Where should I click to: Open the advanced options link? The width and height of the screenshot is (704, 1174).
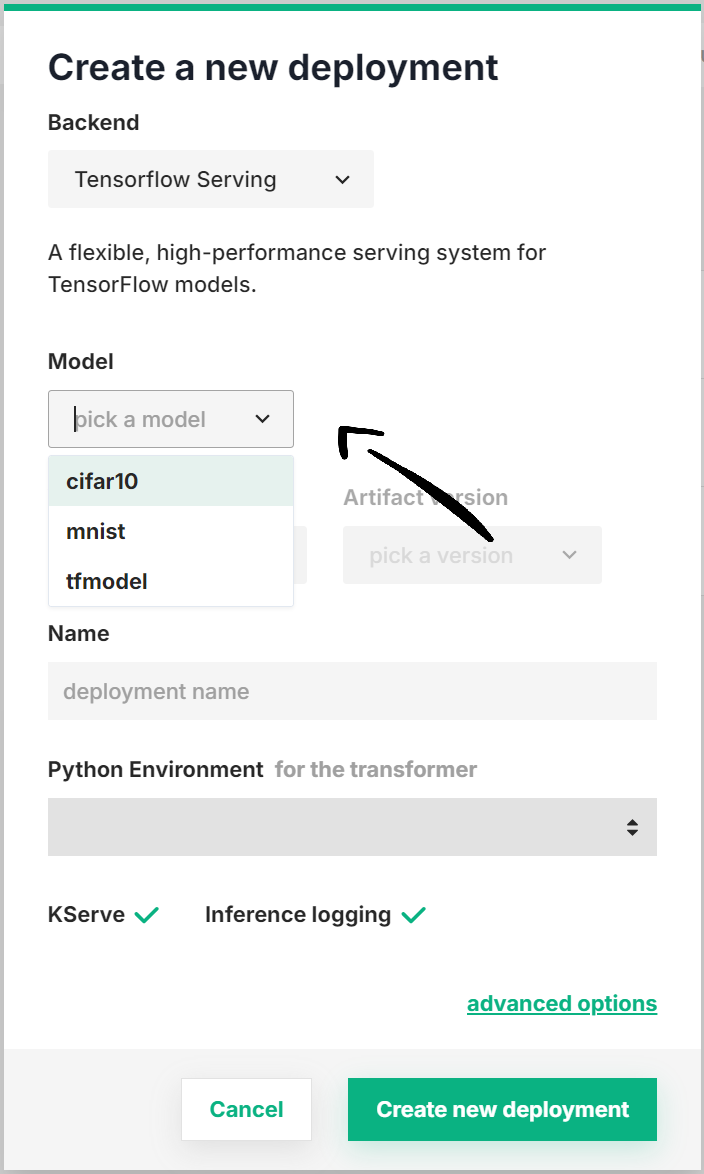pyautogui.click(x=561, y=1003)
